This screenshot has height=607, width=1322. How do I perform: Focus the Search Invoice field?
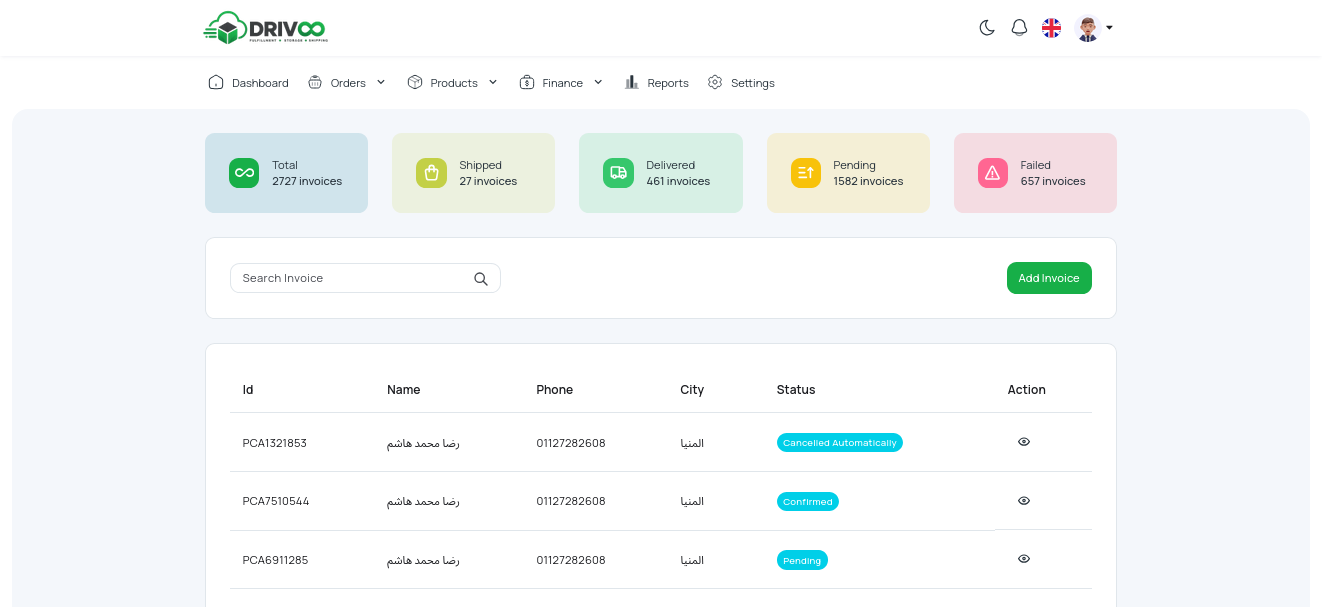(x=365, y=278)
